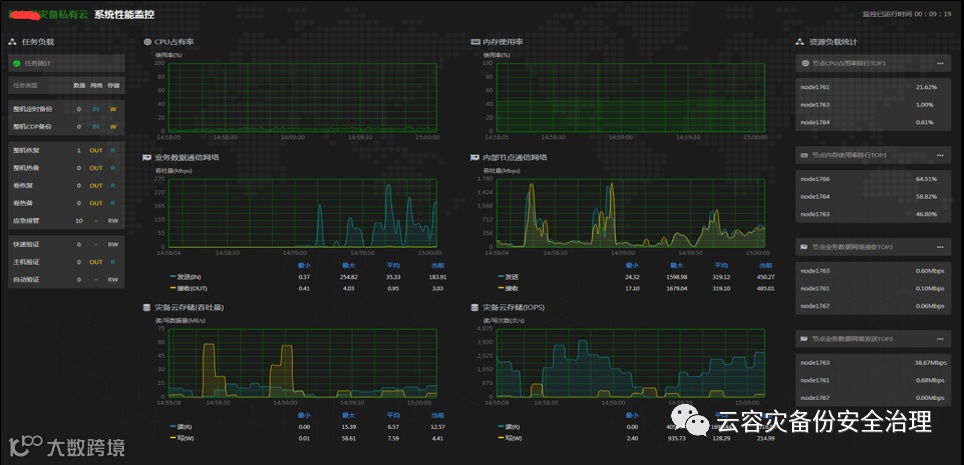The image size is (964, 465).
Task: Select the 整机定时备份 task row
Action: [x=66, y=109]
